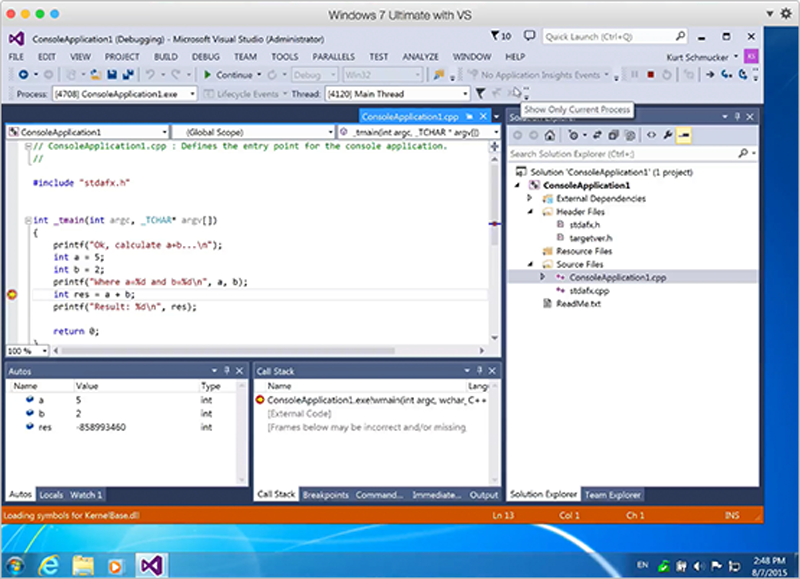The image size is (800, 579).
Task: Click the View Code angle-brackets icon
Action: (652, 135)
